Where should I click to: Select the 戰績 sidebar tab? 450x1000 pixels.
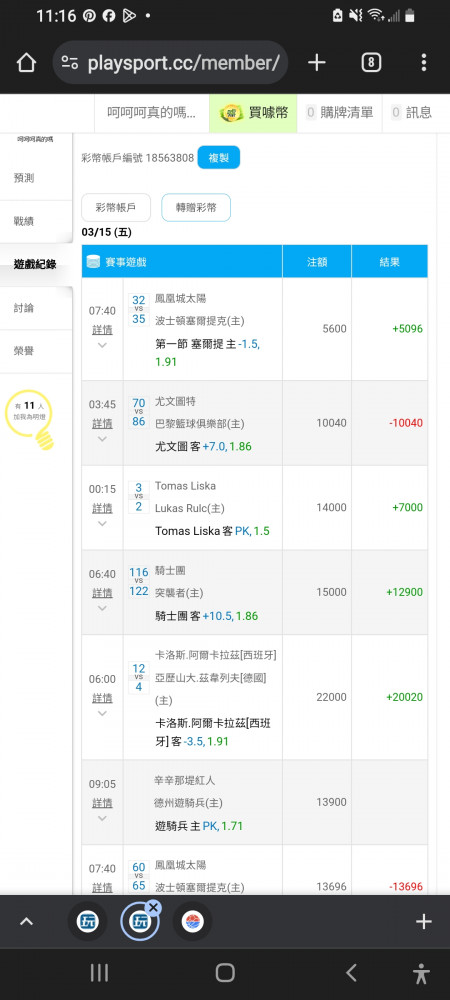tap(36, 221)
